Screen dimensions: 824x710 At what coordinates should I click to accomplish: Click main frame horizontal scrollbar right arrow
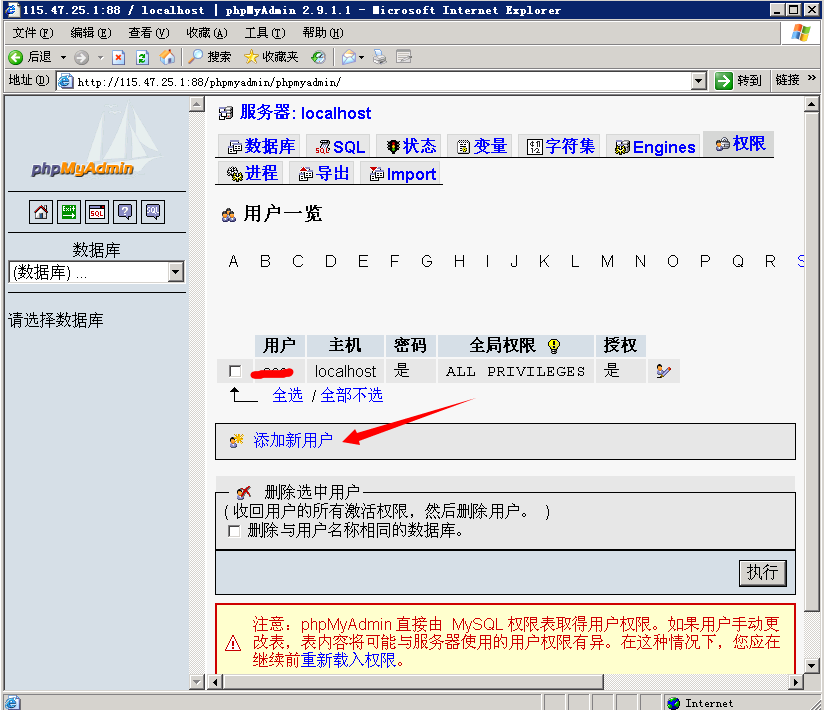(x=796, y=682)
